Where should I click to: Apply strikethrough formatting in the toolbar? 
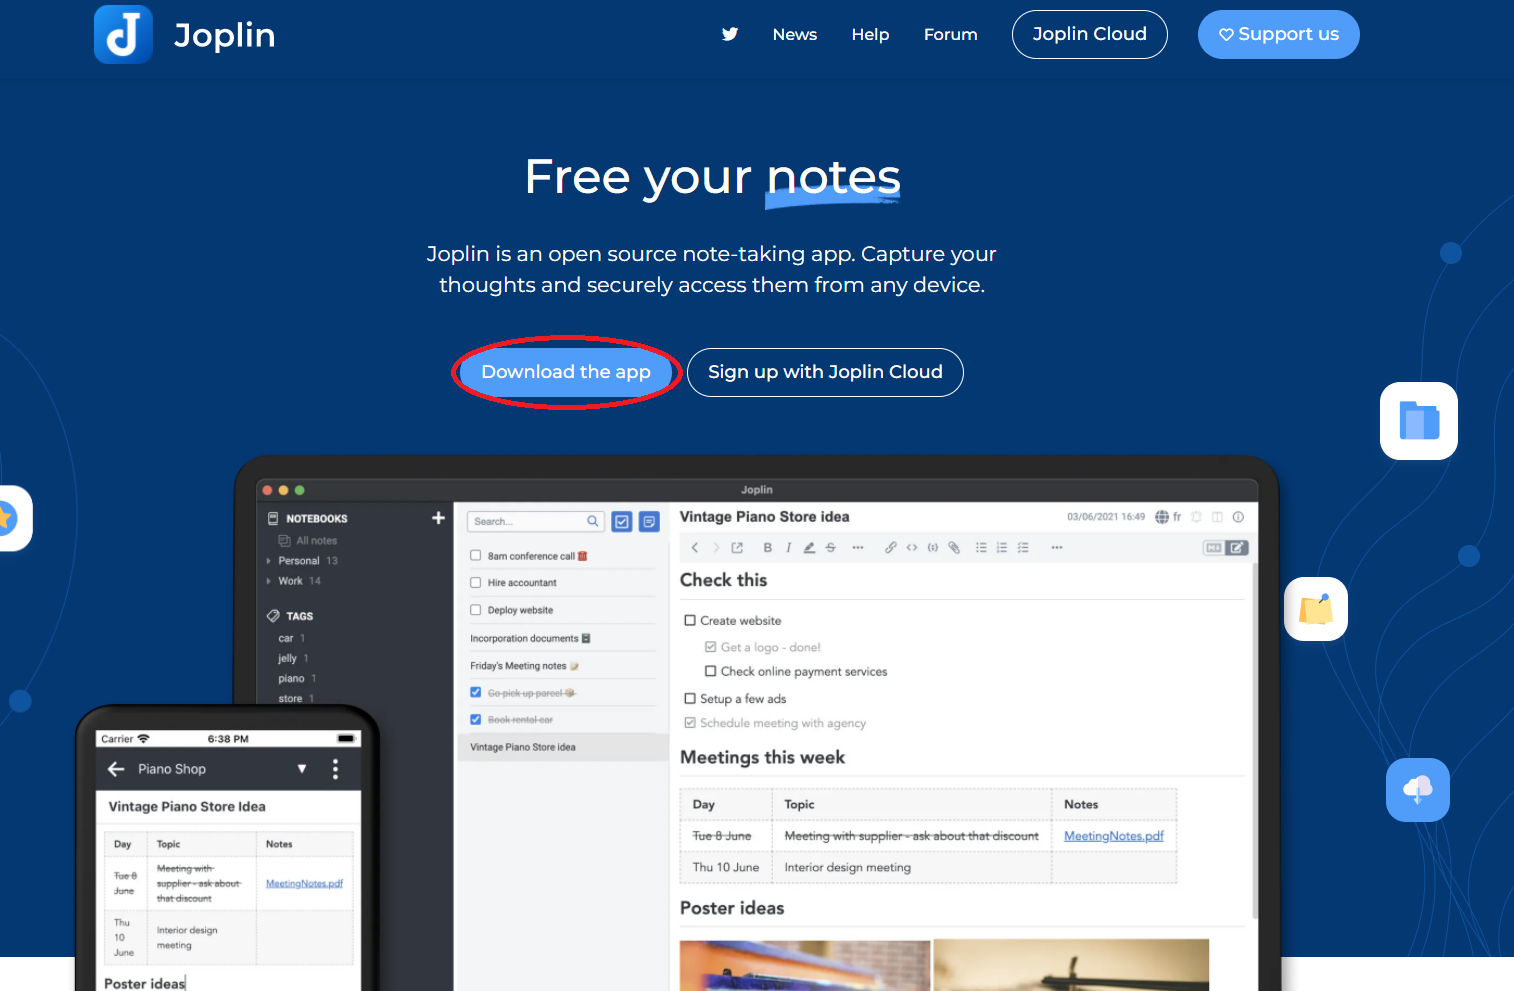pyautogui.click(x=831, y=547)
